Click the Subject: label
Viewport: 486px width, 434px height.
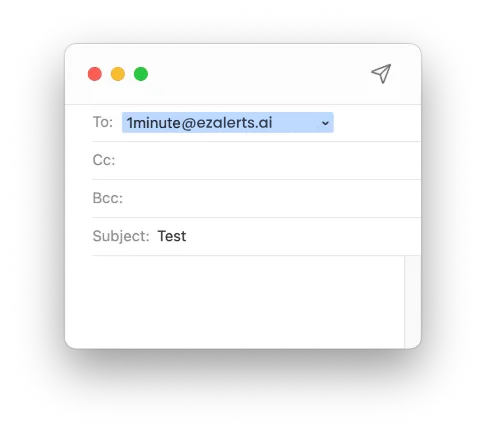point(121,236)
